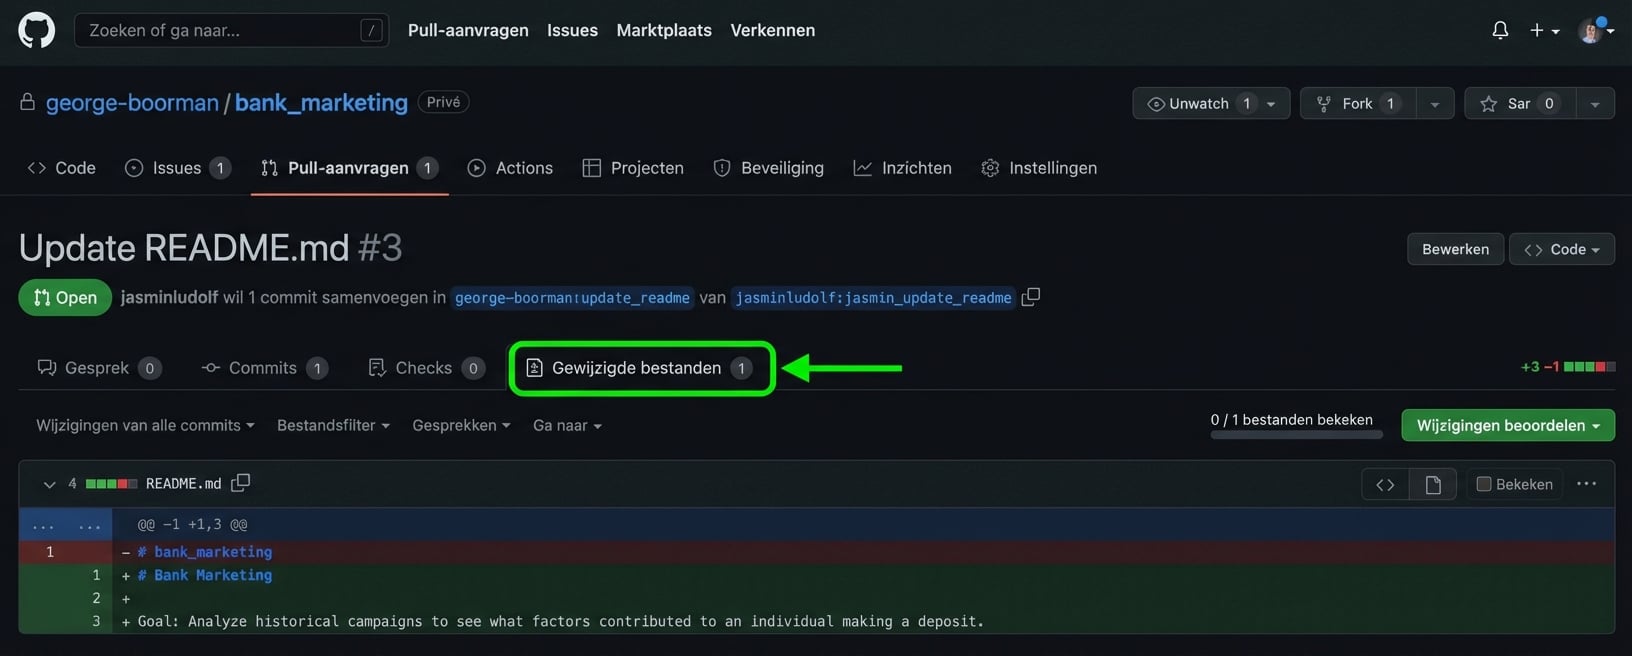Open Verkennen in top navigation
Image resolution: width=1632 pixels, height=656 pixels.
click(x=772, y=30)
